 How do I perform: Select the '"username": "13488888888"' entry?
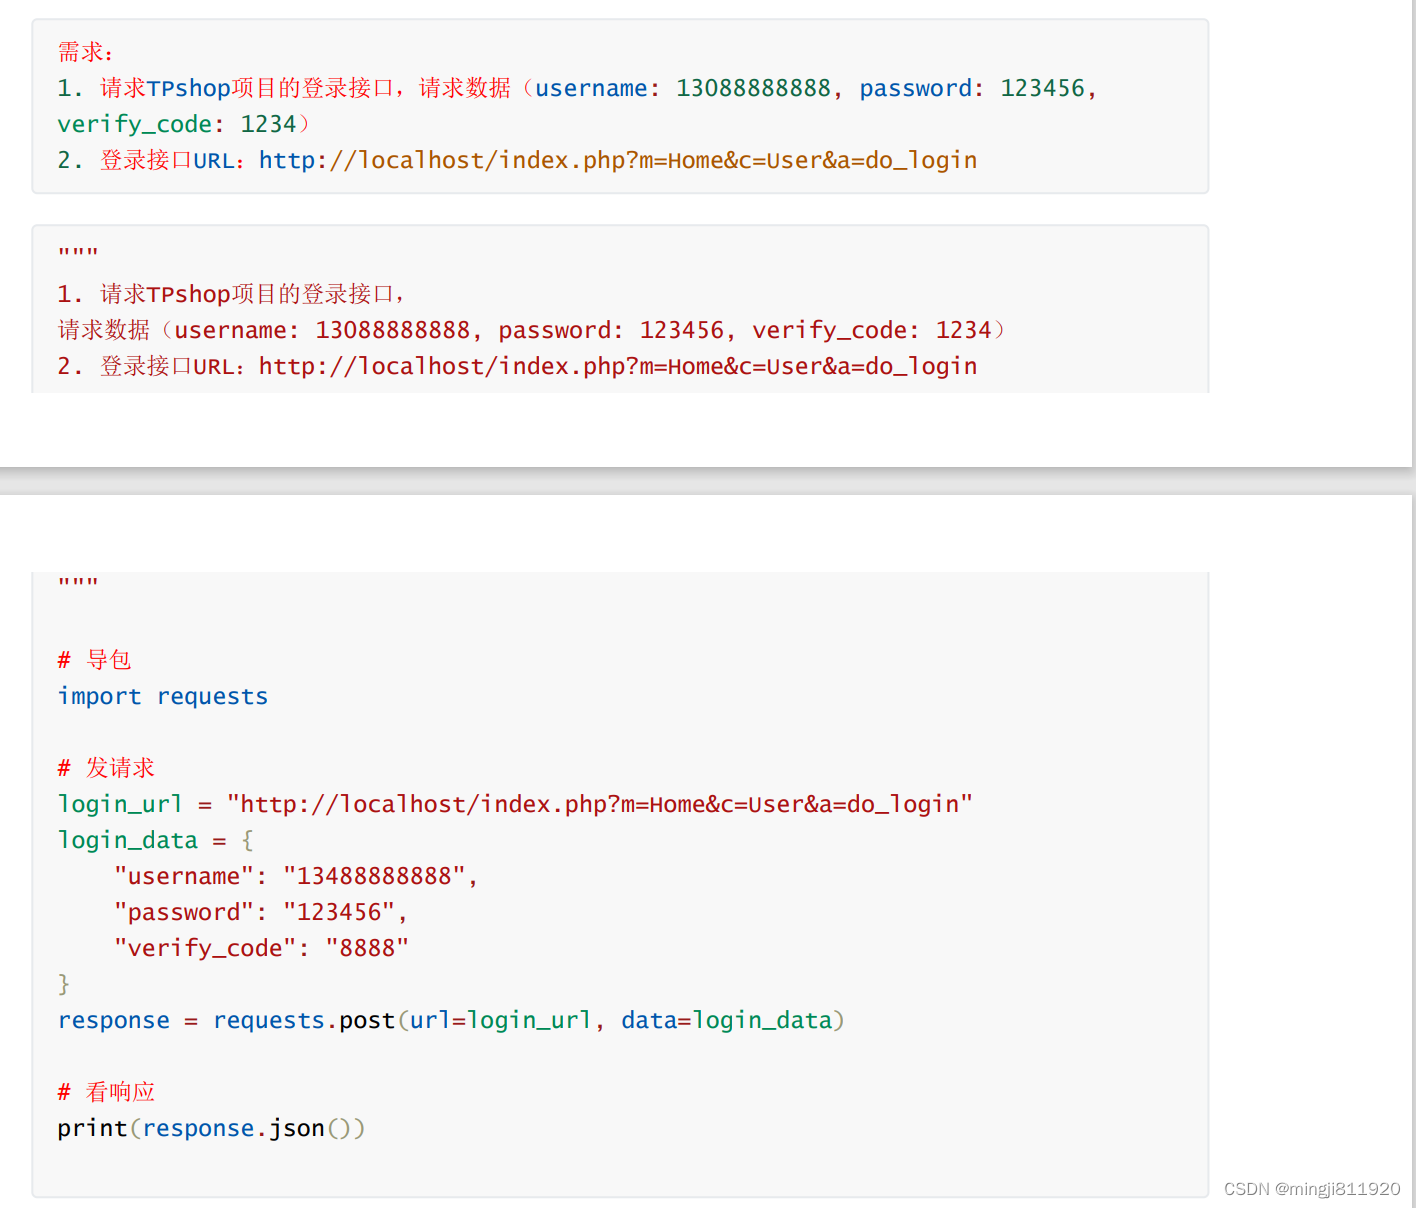(296, 876)
